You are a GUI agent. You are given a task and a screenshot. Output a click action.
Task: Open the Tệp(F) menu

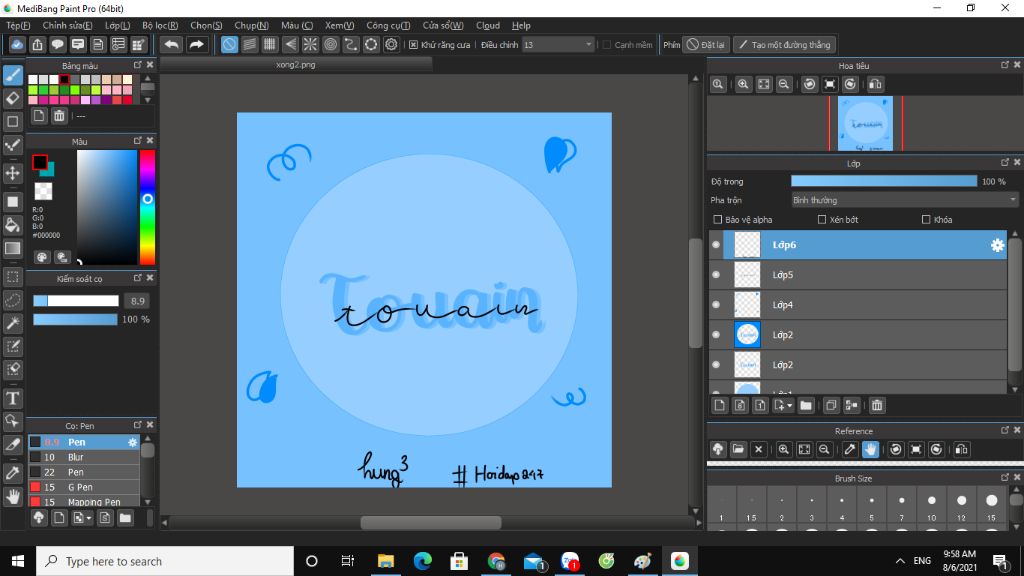click(18, 25)
